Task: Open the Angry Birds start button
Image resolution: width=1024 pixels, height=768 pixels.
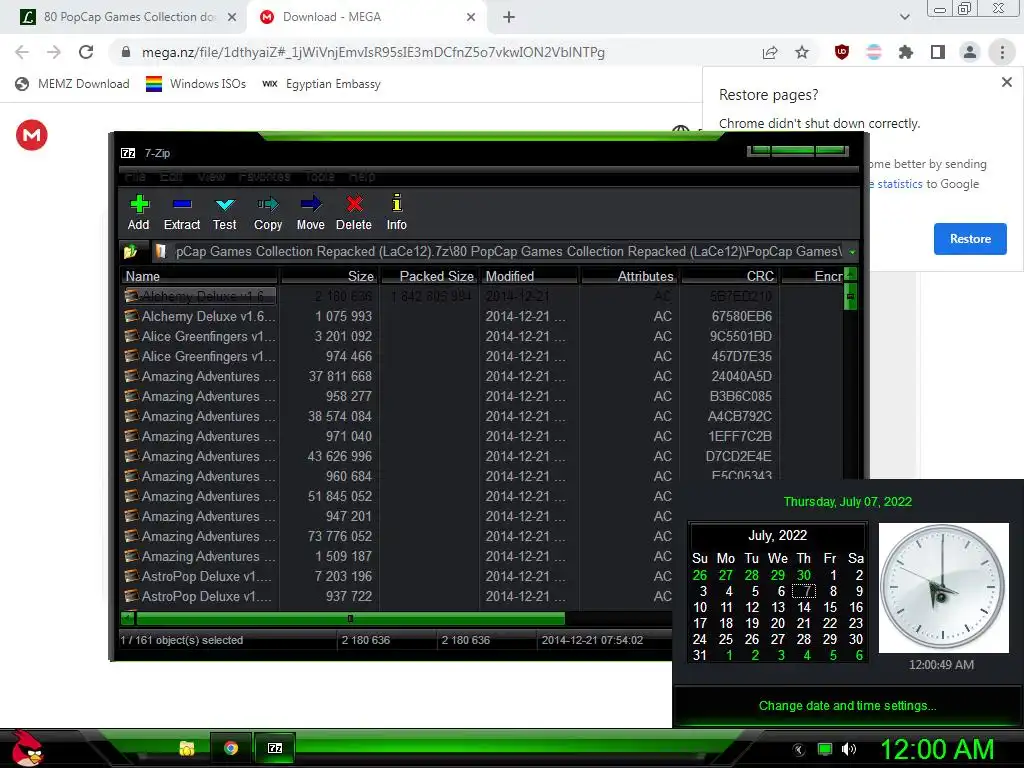Action: point(26,748)
